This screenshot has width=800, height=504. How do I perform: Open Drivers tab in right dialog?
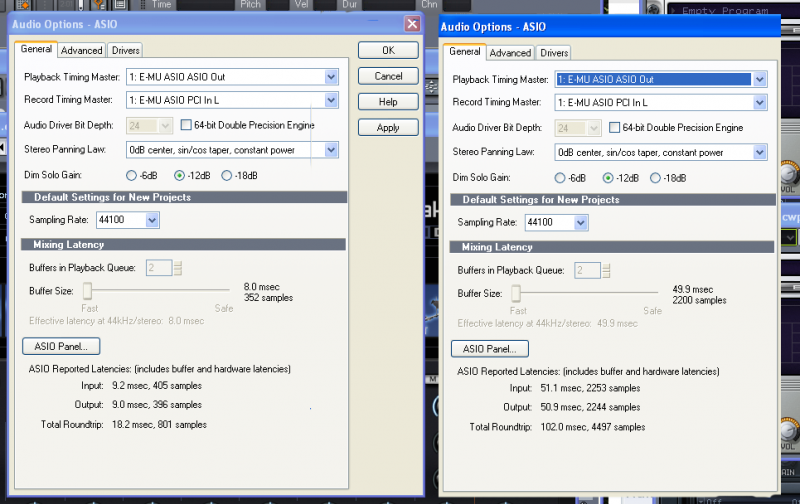pos(554,53)
